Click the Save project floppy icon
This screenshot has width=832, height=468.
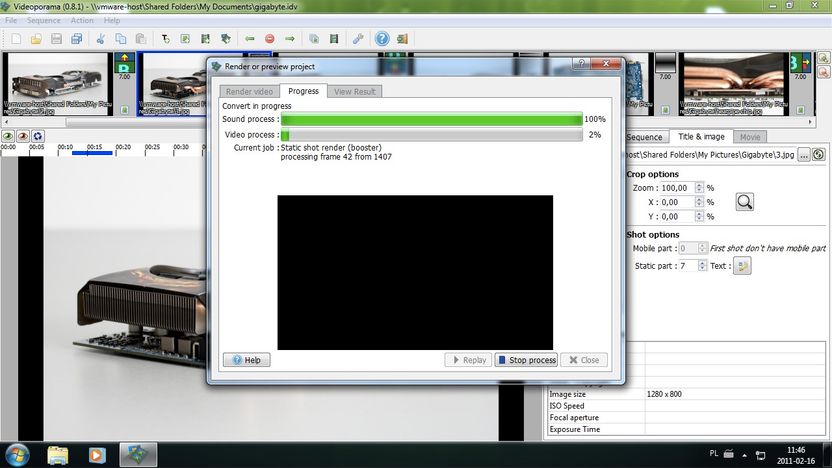[56, 39]
